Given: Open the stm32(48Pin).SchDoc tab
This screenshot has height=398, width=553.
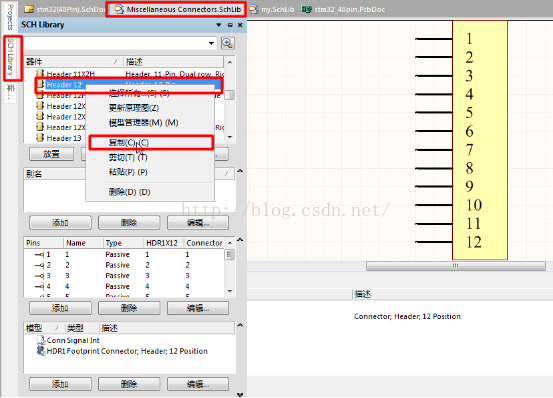Looking at the screenshot, I should click(65, 9).
